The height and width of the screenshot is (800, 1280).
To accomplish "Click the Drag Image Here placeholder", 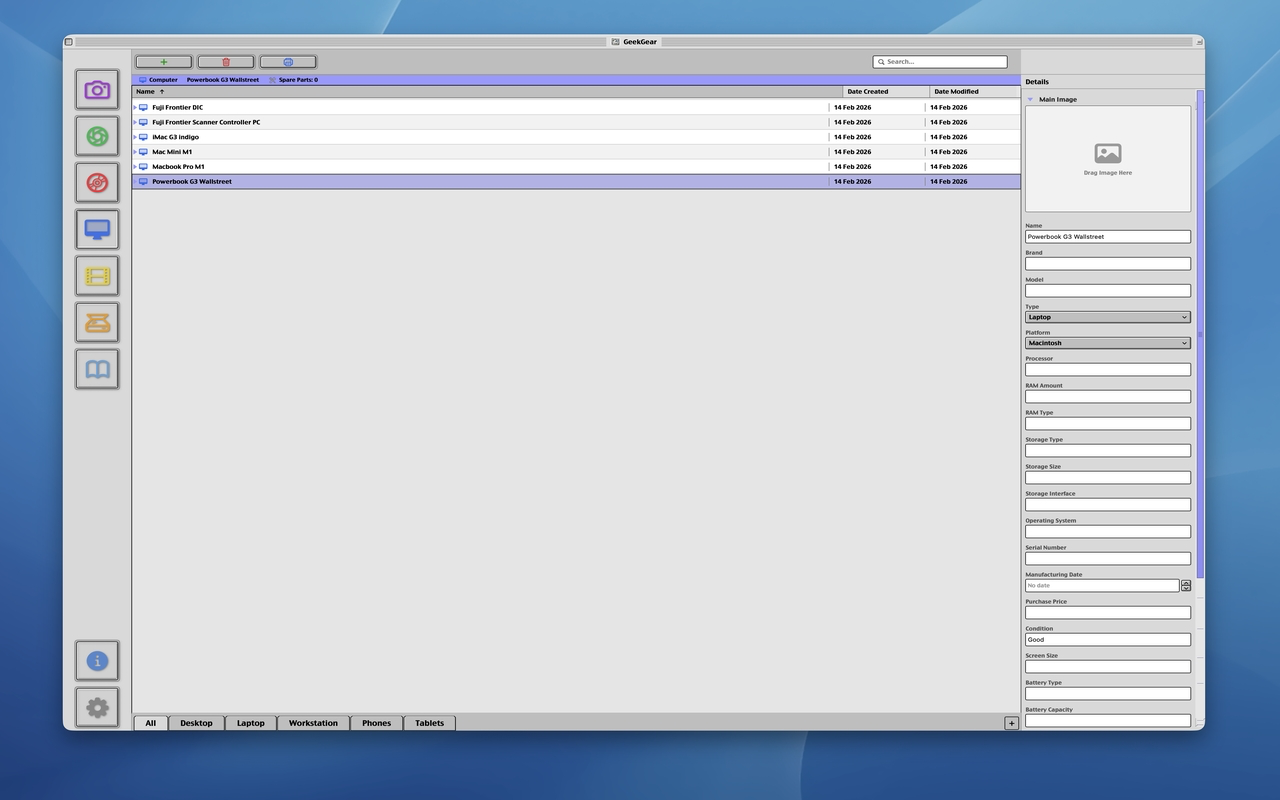I will (x=1108, y=159).
